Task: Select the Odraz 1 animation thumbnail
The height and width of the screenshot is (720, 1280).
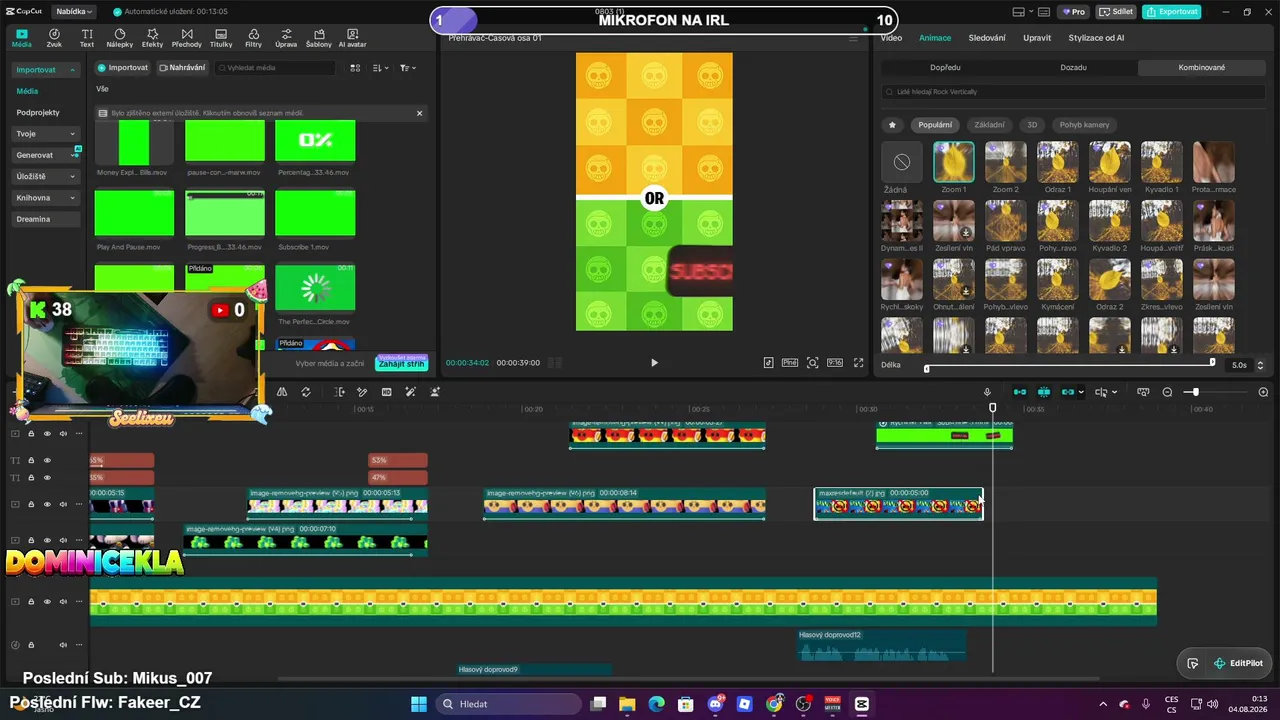Action: [x=1057, y=162]
